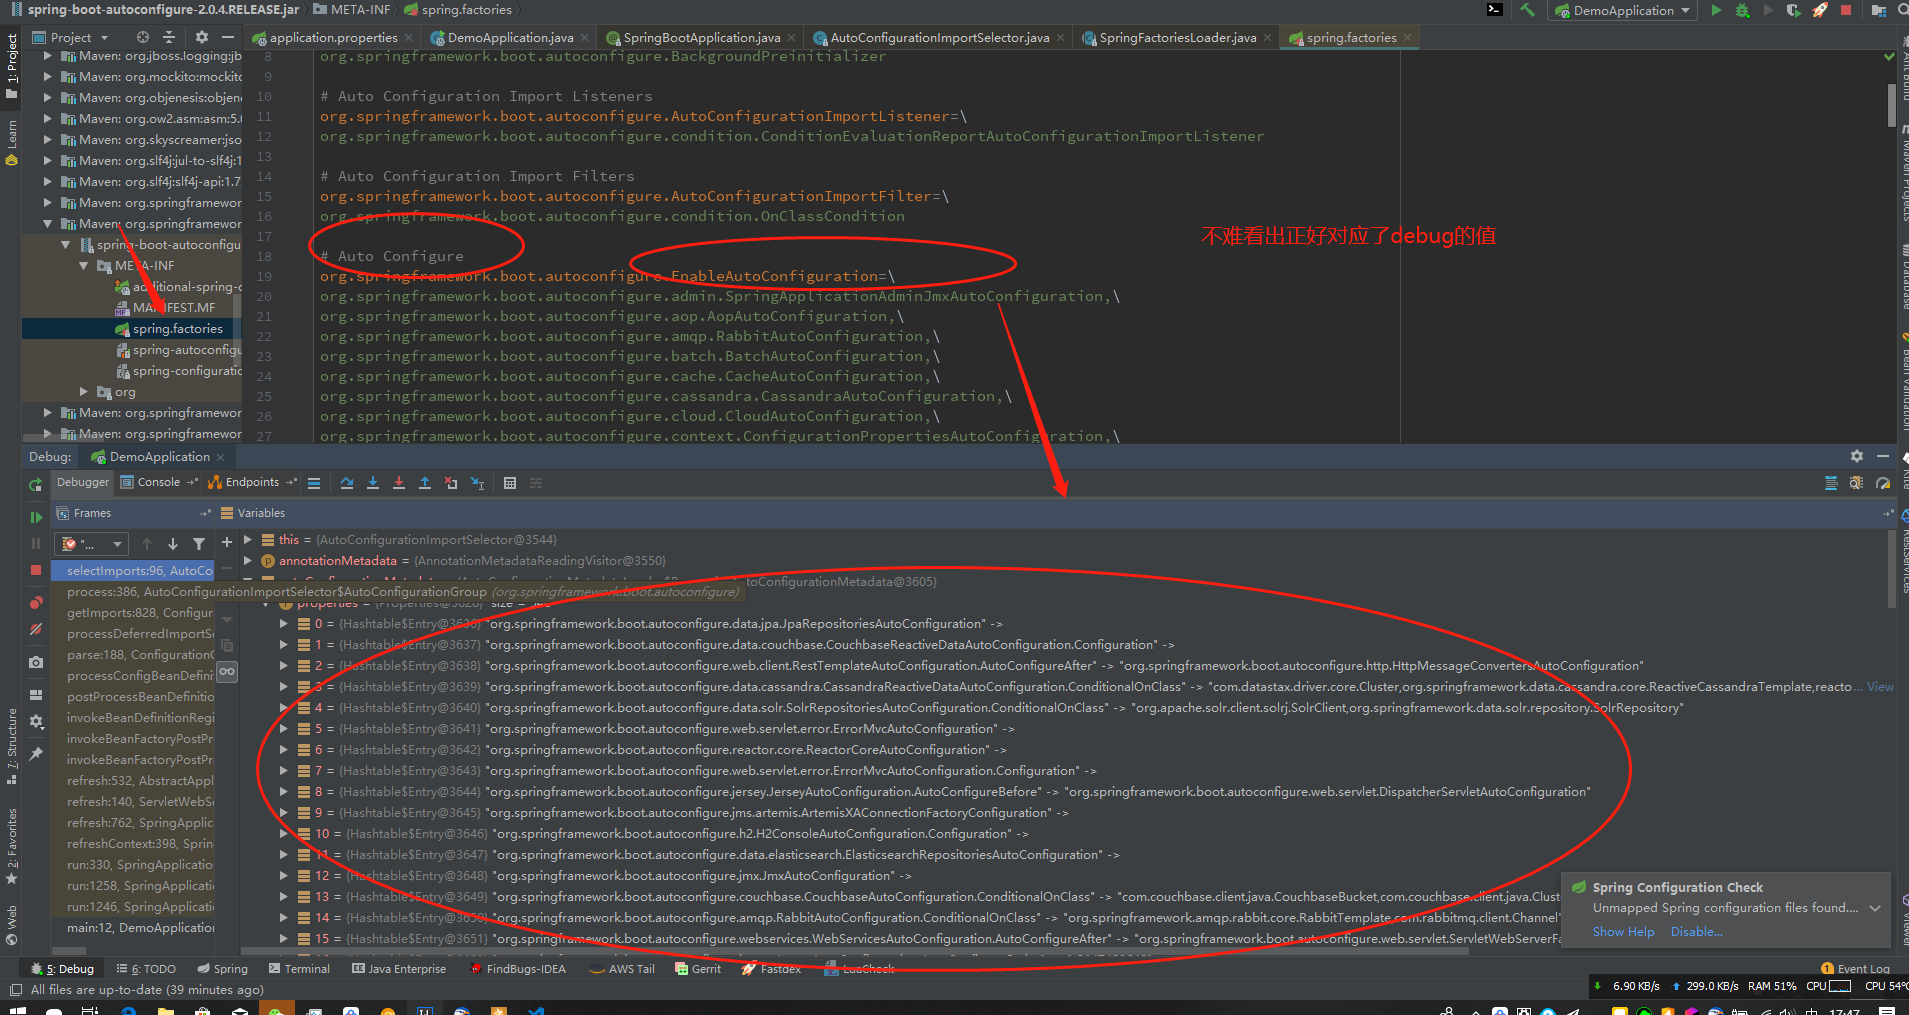Open View Breakpoints icon
Screen dimensions: 1909x1015
point(36,602)
